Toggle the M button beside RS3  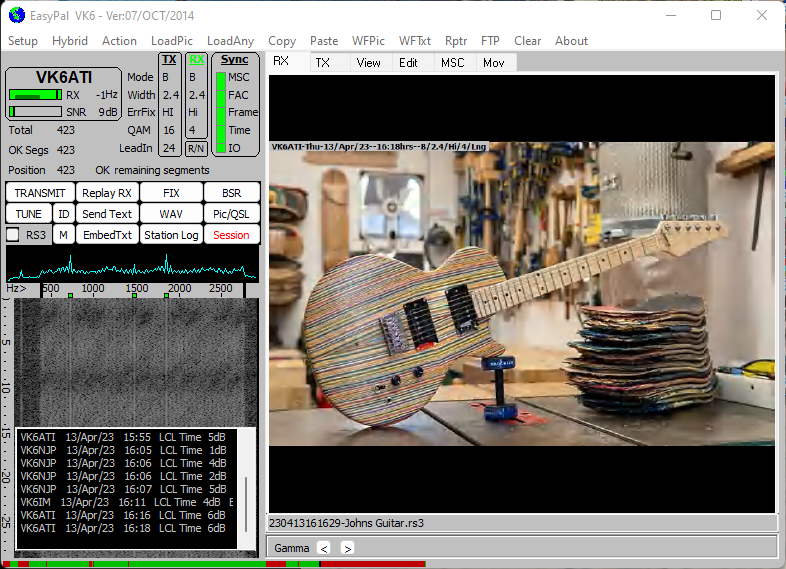(x=63, y=235)
